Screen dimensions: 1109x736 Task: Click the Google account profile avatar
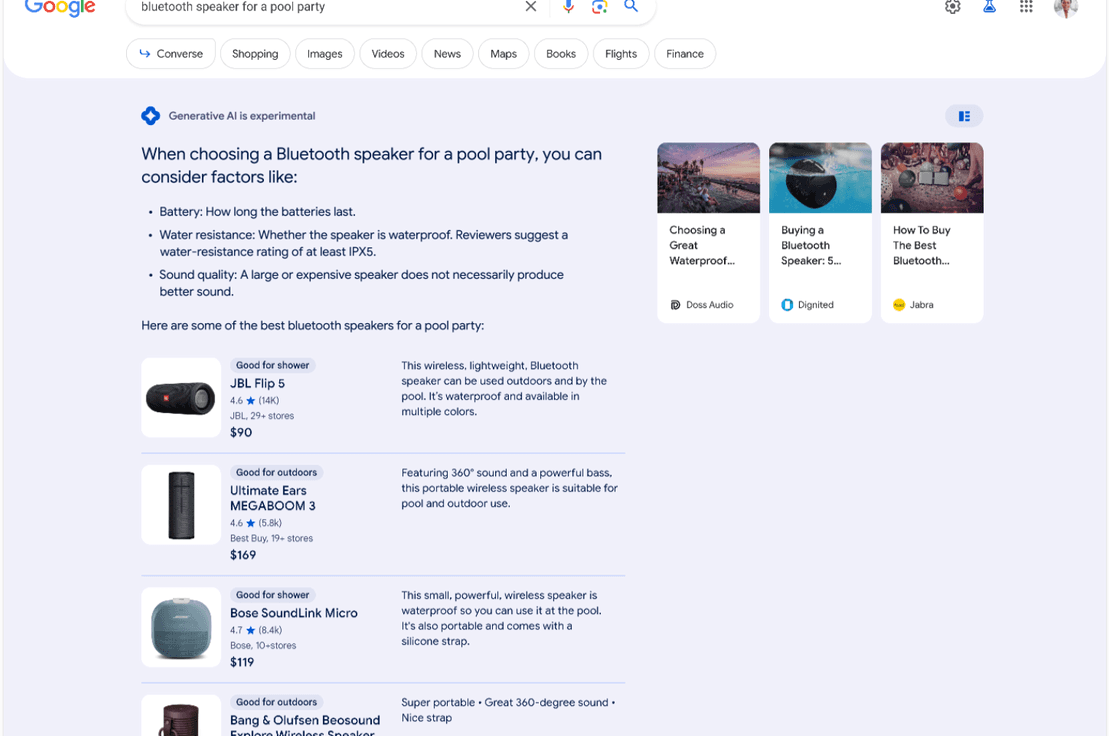pyautogui.click(x=1066, y=8)
